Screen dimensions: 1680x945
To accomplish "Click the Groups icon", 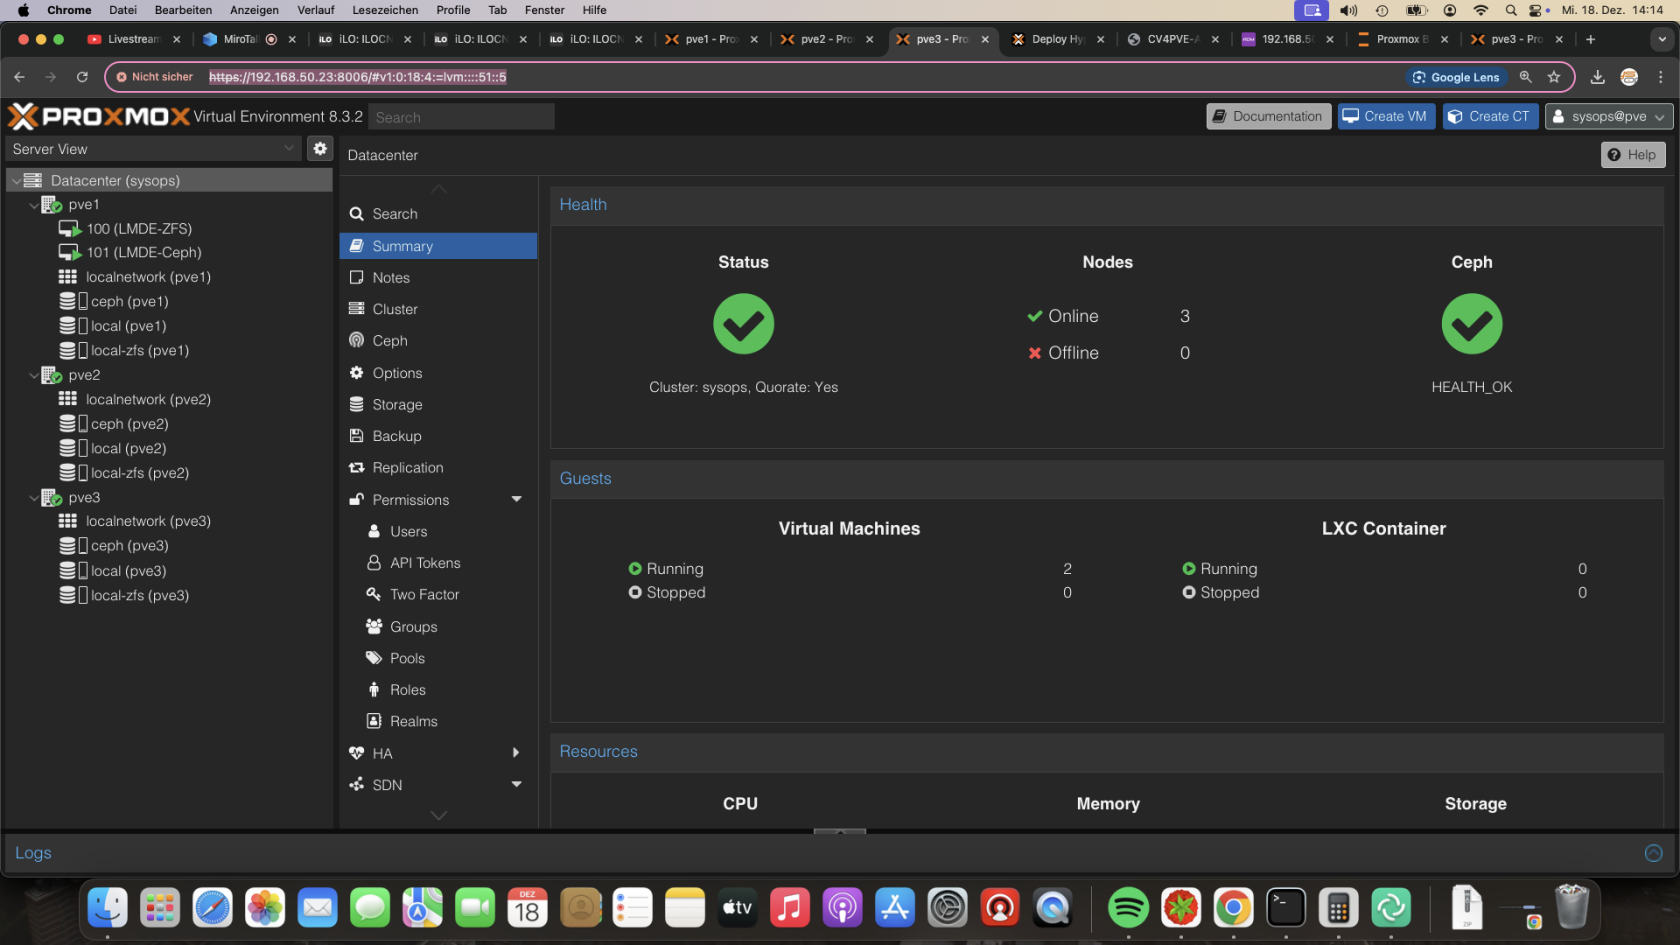I will coord(374,626).
